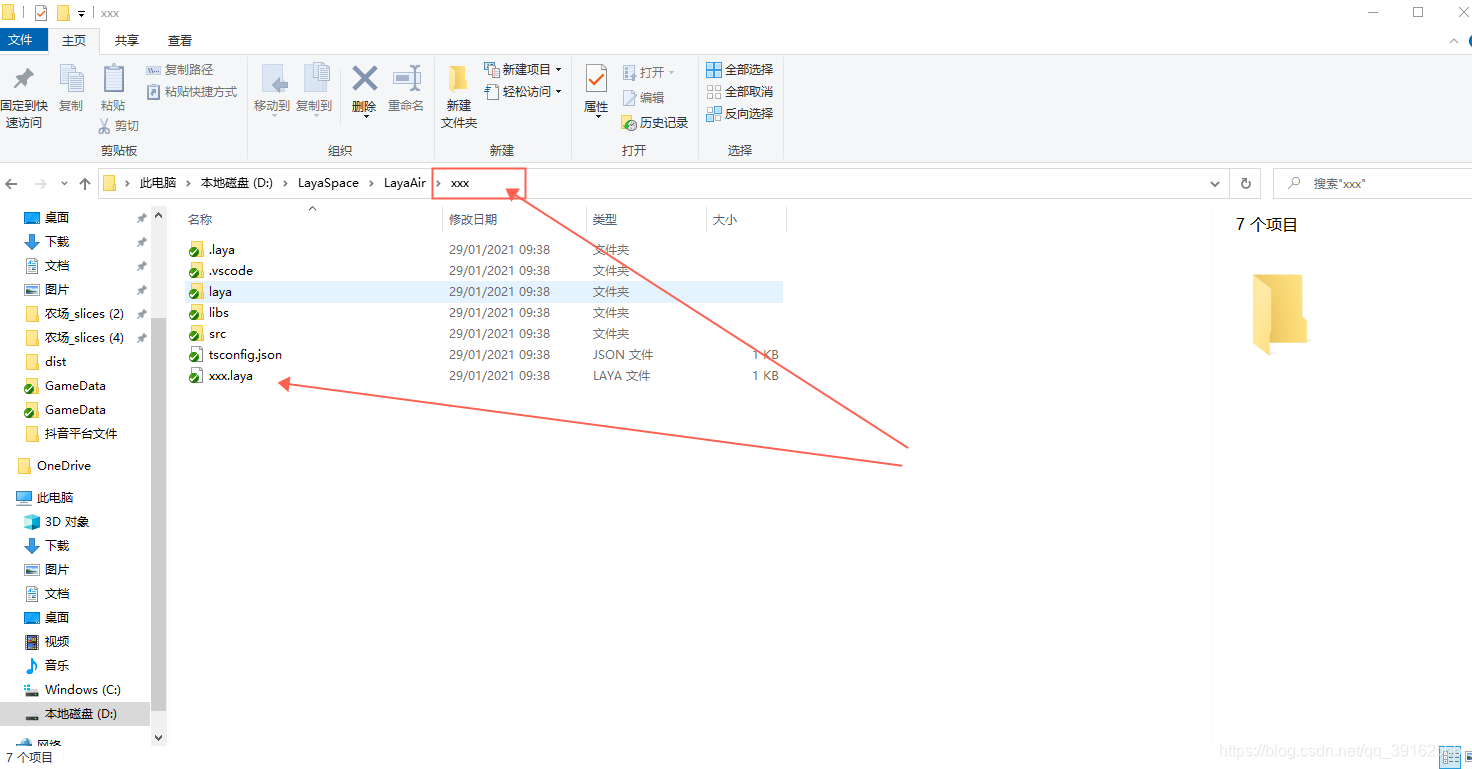Click the Delete (删除) X icon
The height and width of the screenshot is (769, 1472).
point(364,79)
